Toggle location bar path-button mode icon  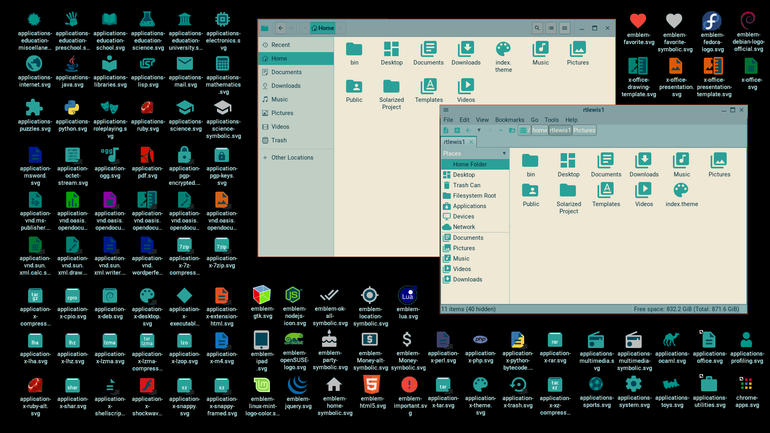click(523, 130)
